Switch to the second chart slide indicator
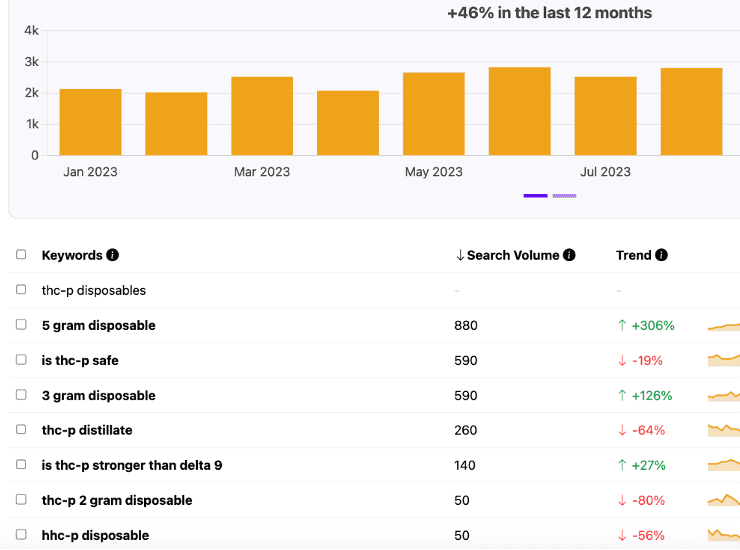 [x=564, y=196]
